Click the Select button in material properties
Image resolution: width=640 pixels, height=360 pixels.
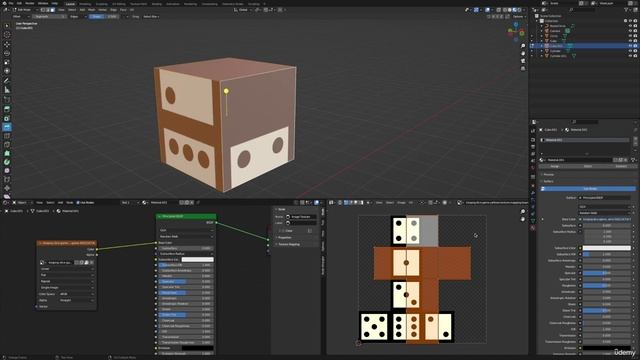point(587,167)
